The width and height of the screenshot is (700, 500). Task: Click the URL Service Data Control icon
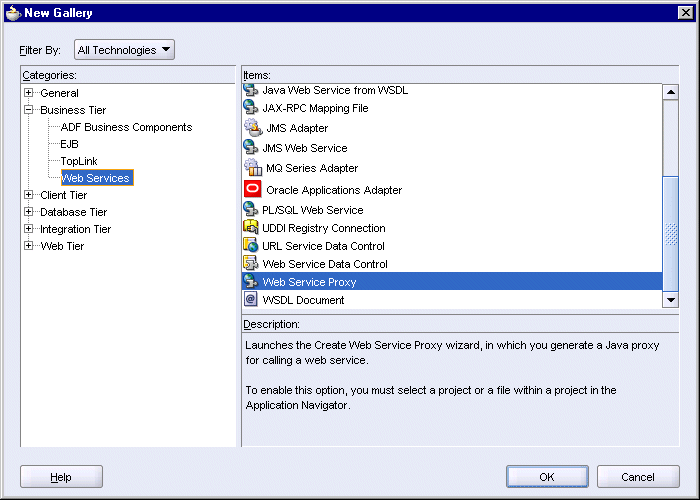pyautogui.click(x=250, y=245)
